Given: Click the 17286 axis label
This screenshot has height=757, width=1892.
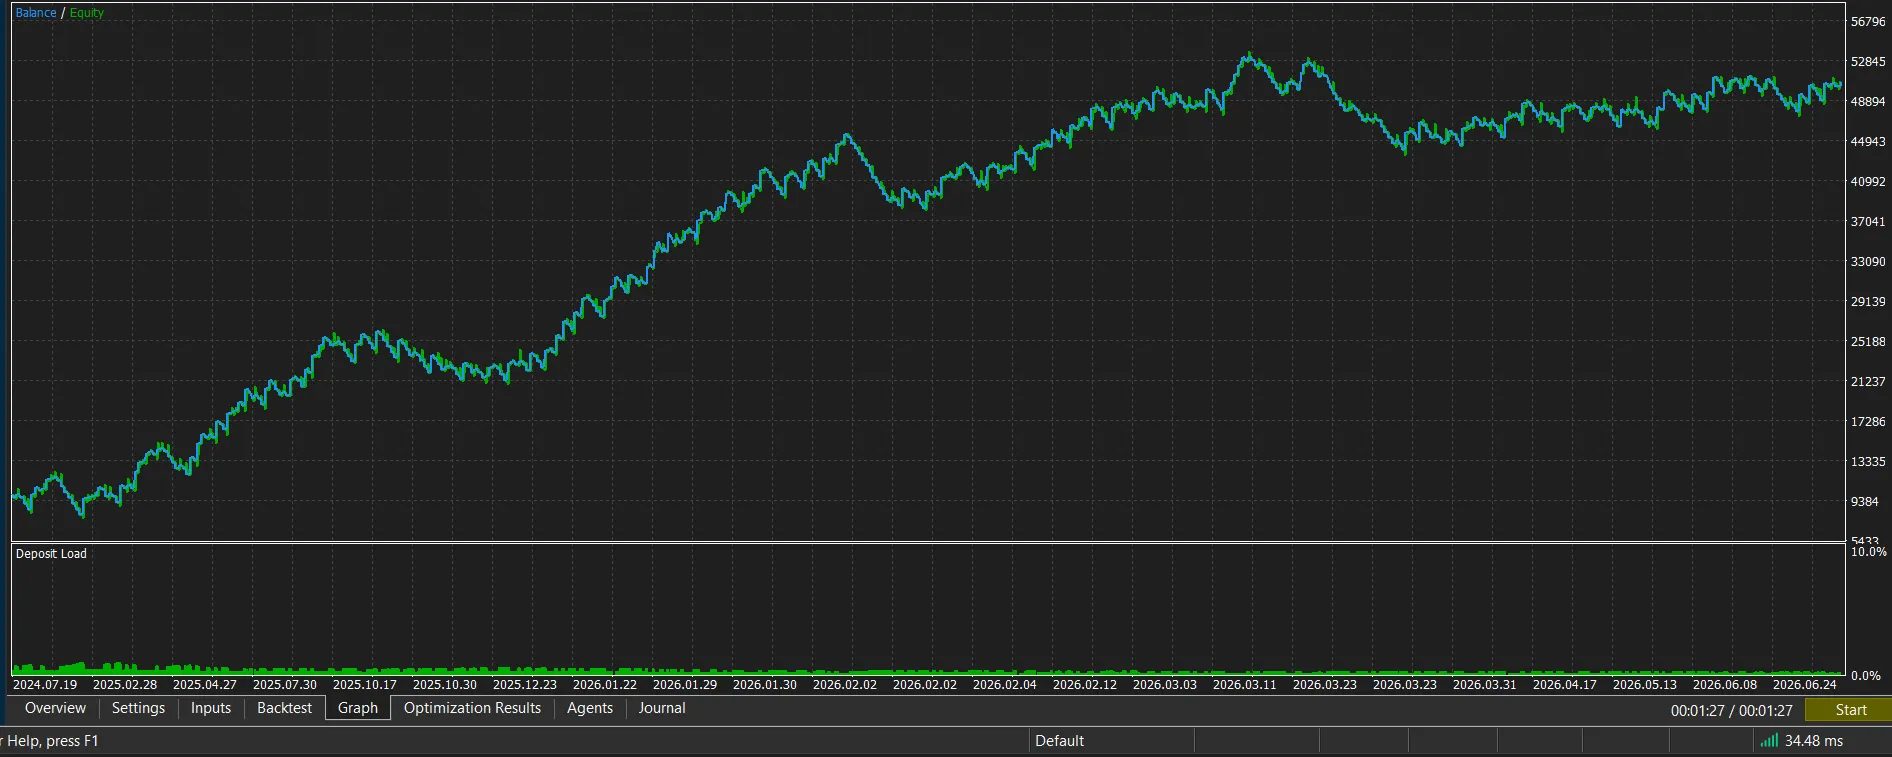Looking at the screenshot, I should (x=1868, y=422).
